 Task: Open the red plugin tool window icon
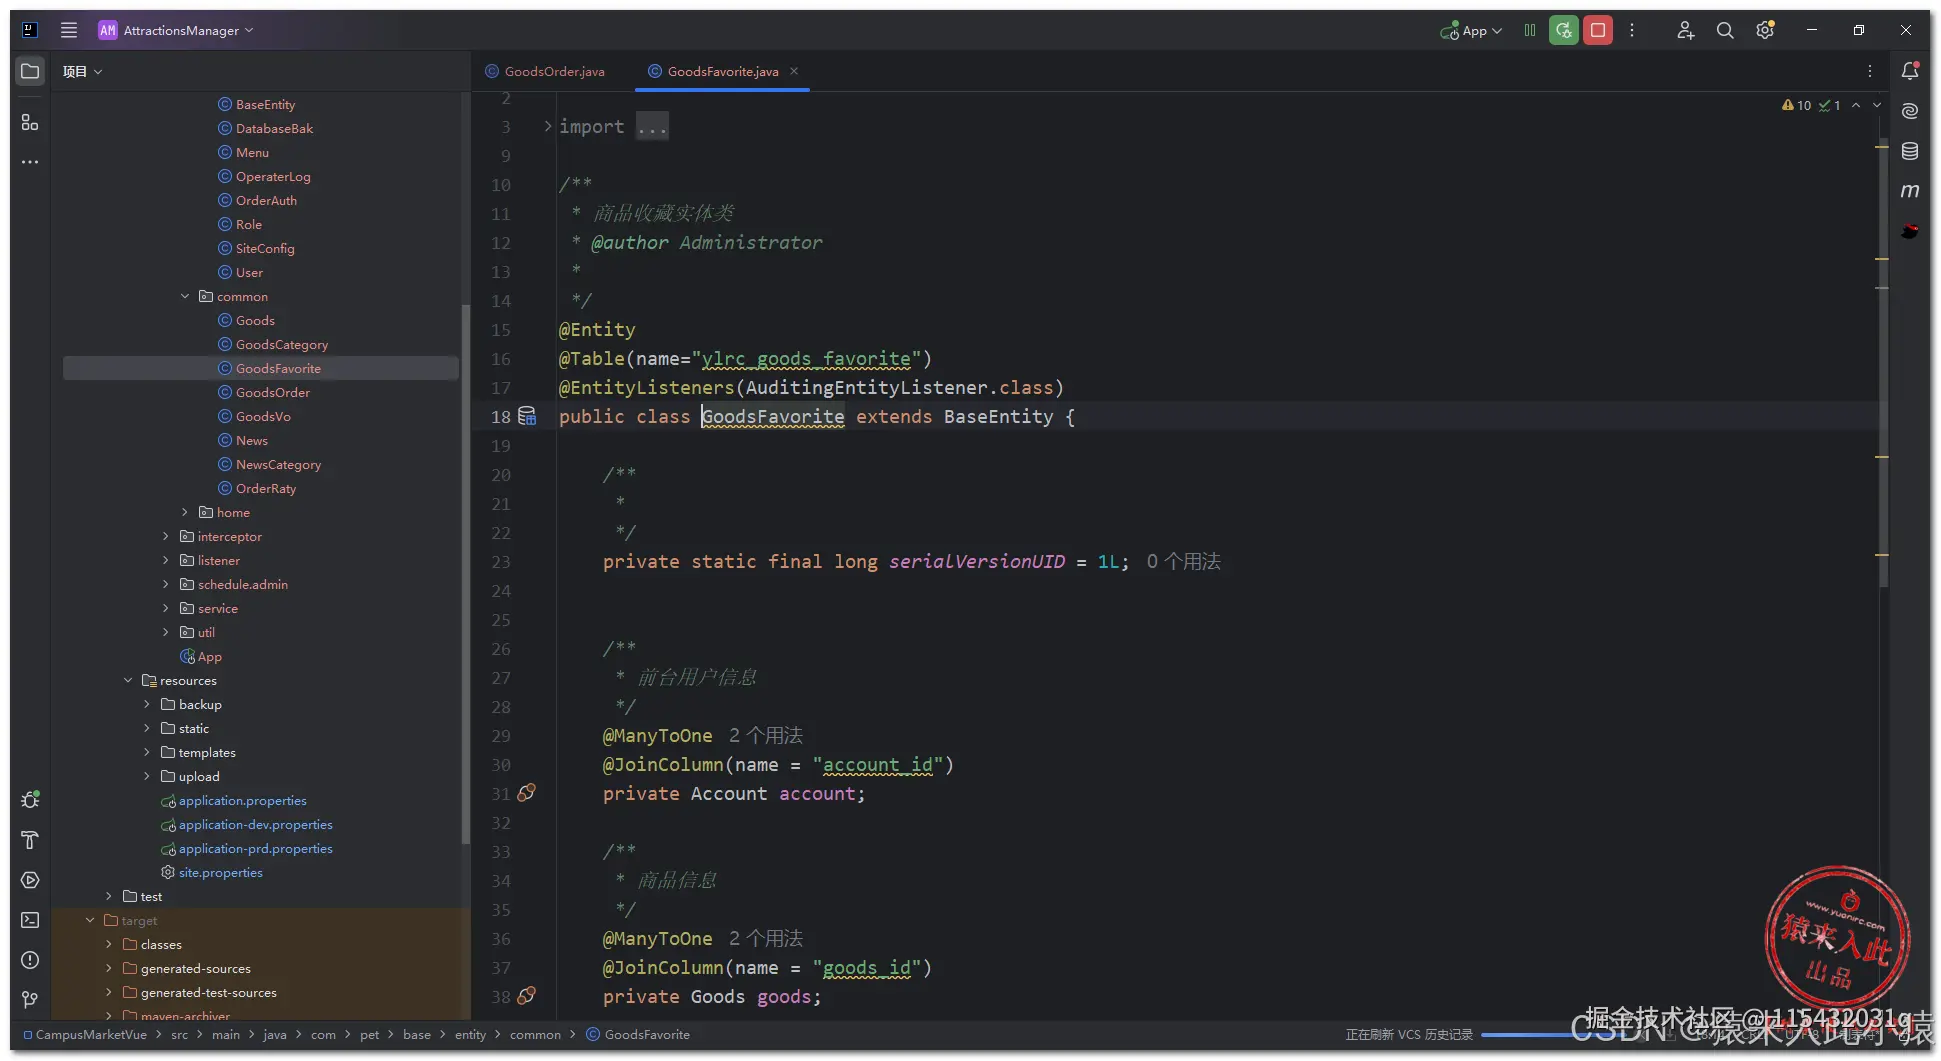1910,231
